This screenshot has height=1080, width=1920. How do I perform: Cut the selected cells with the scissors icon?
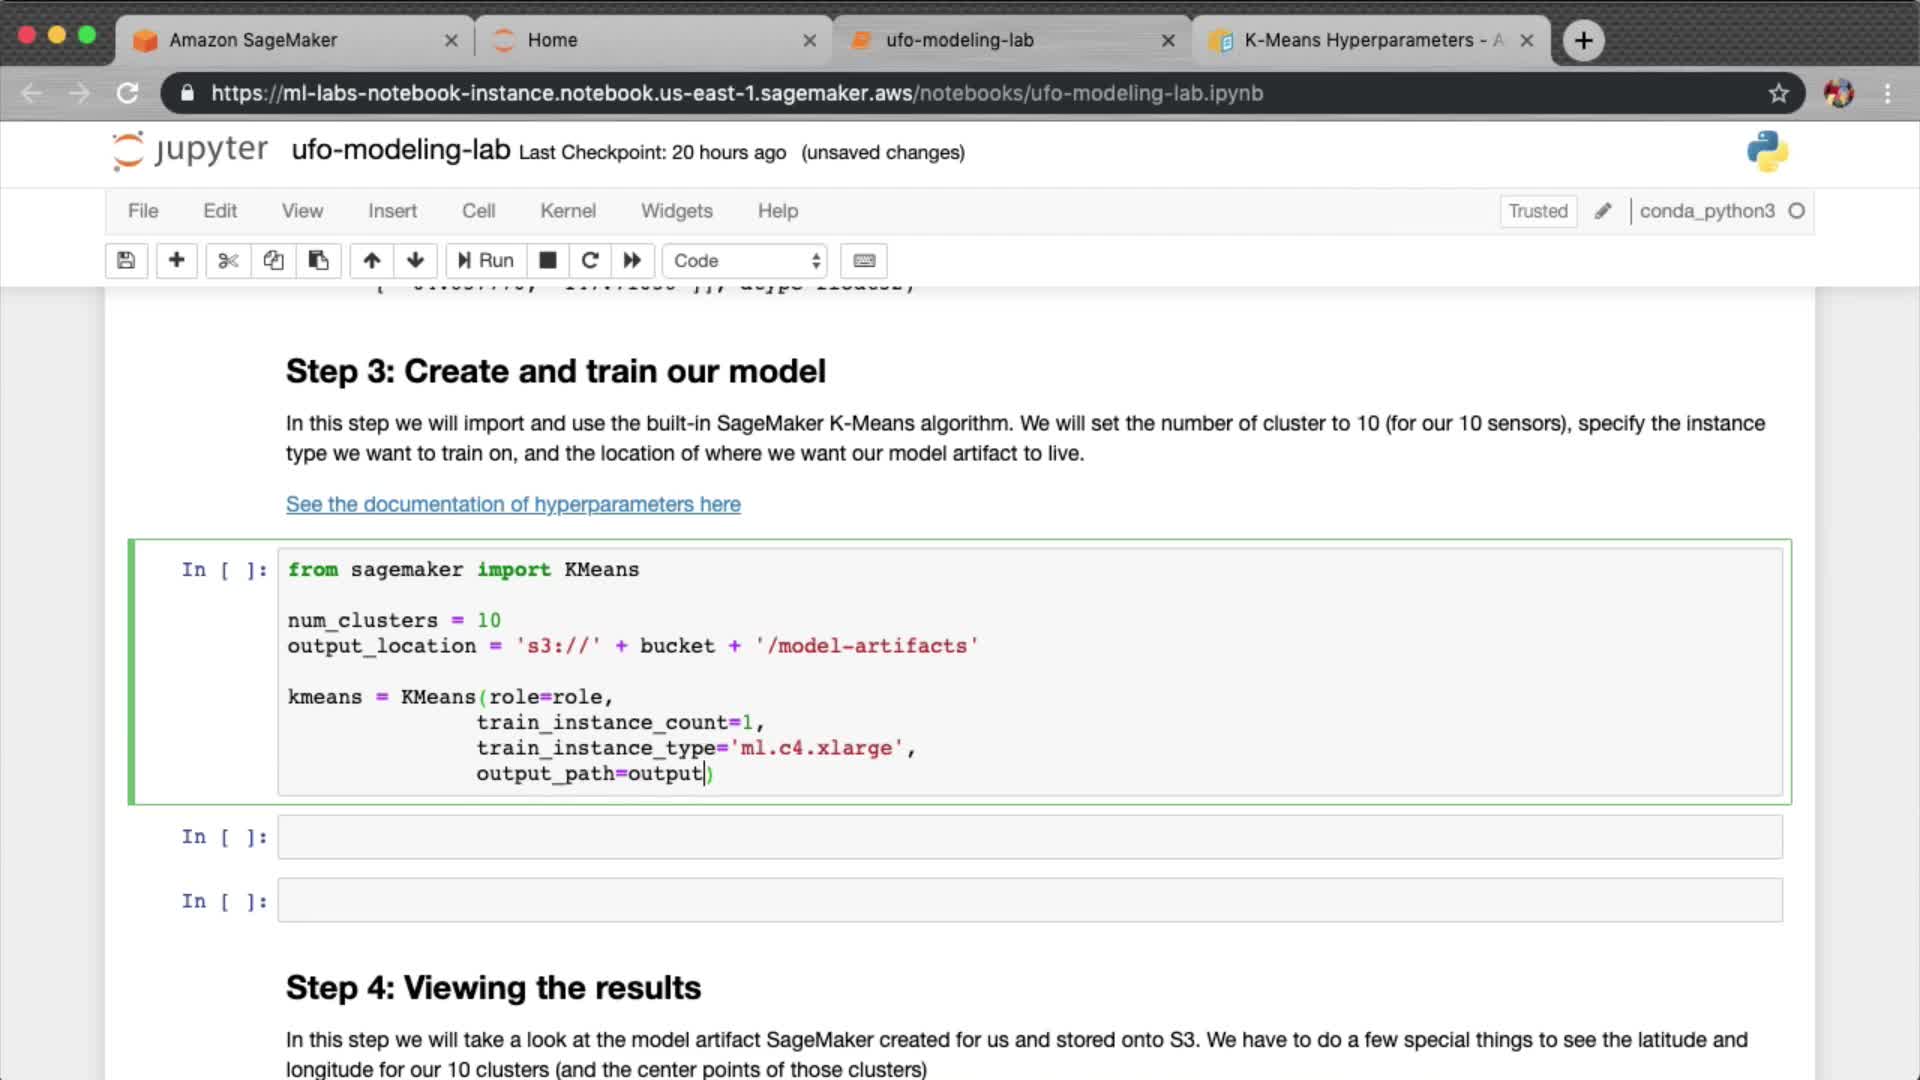228,261
